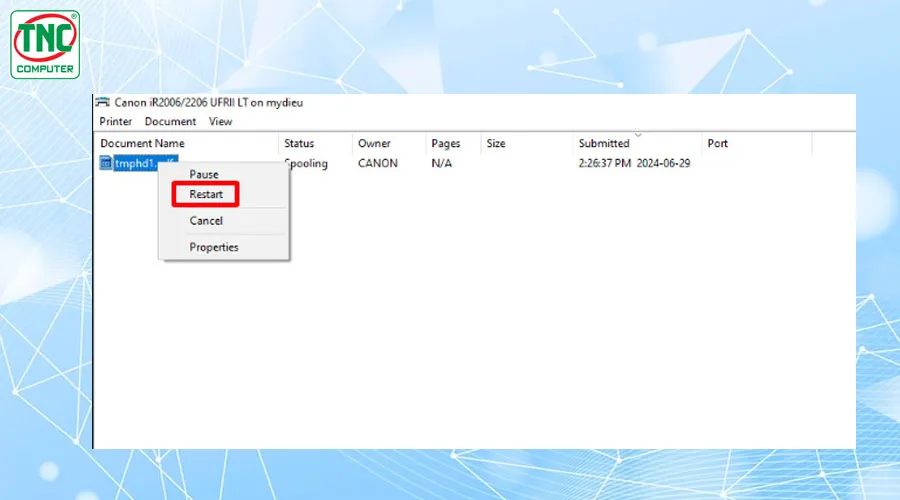Screen dimensions: 900x500
Task: Choose Pause in the context menu
Action: tap(204, 174)
